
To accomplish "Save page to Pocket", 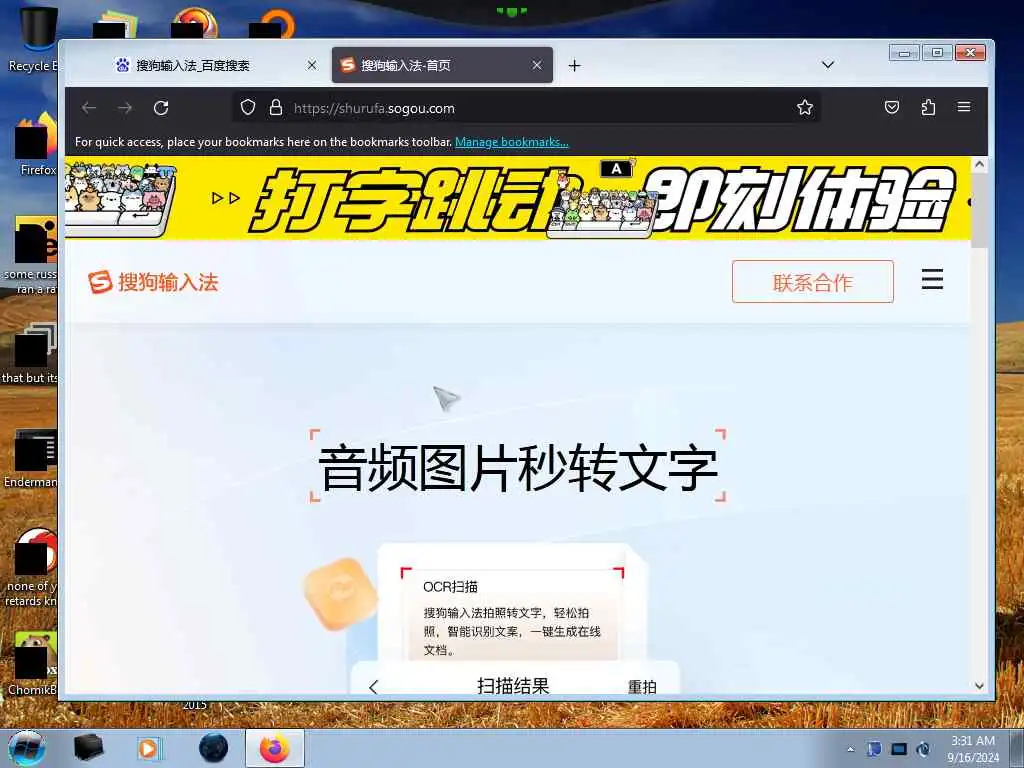I will pyautogui.click(x=891, y=107).
